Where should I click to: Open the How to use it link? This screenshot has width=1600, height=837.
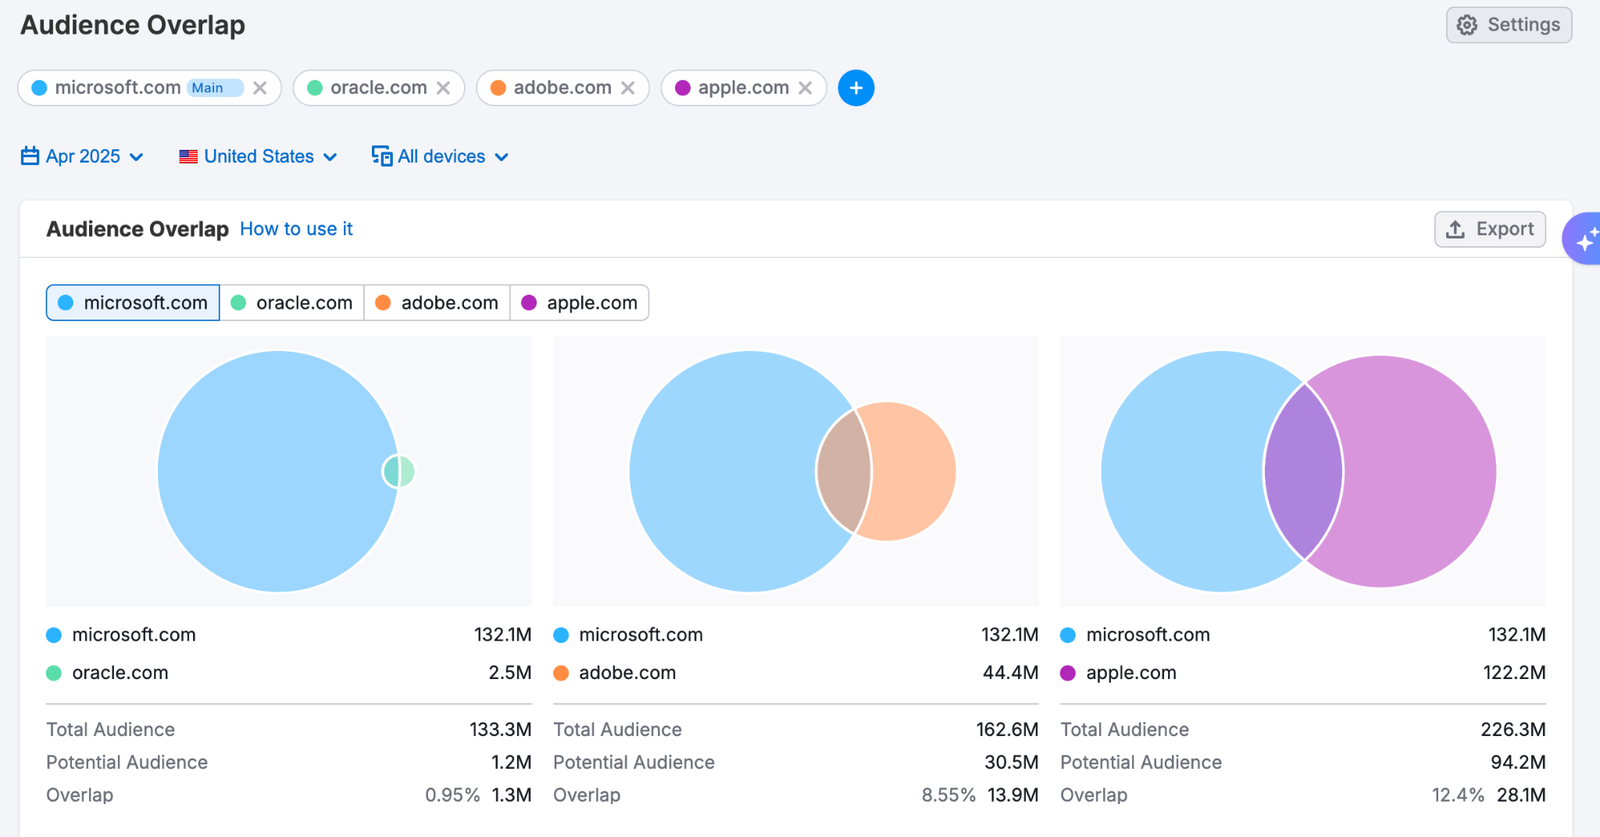(296, 229)
